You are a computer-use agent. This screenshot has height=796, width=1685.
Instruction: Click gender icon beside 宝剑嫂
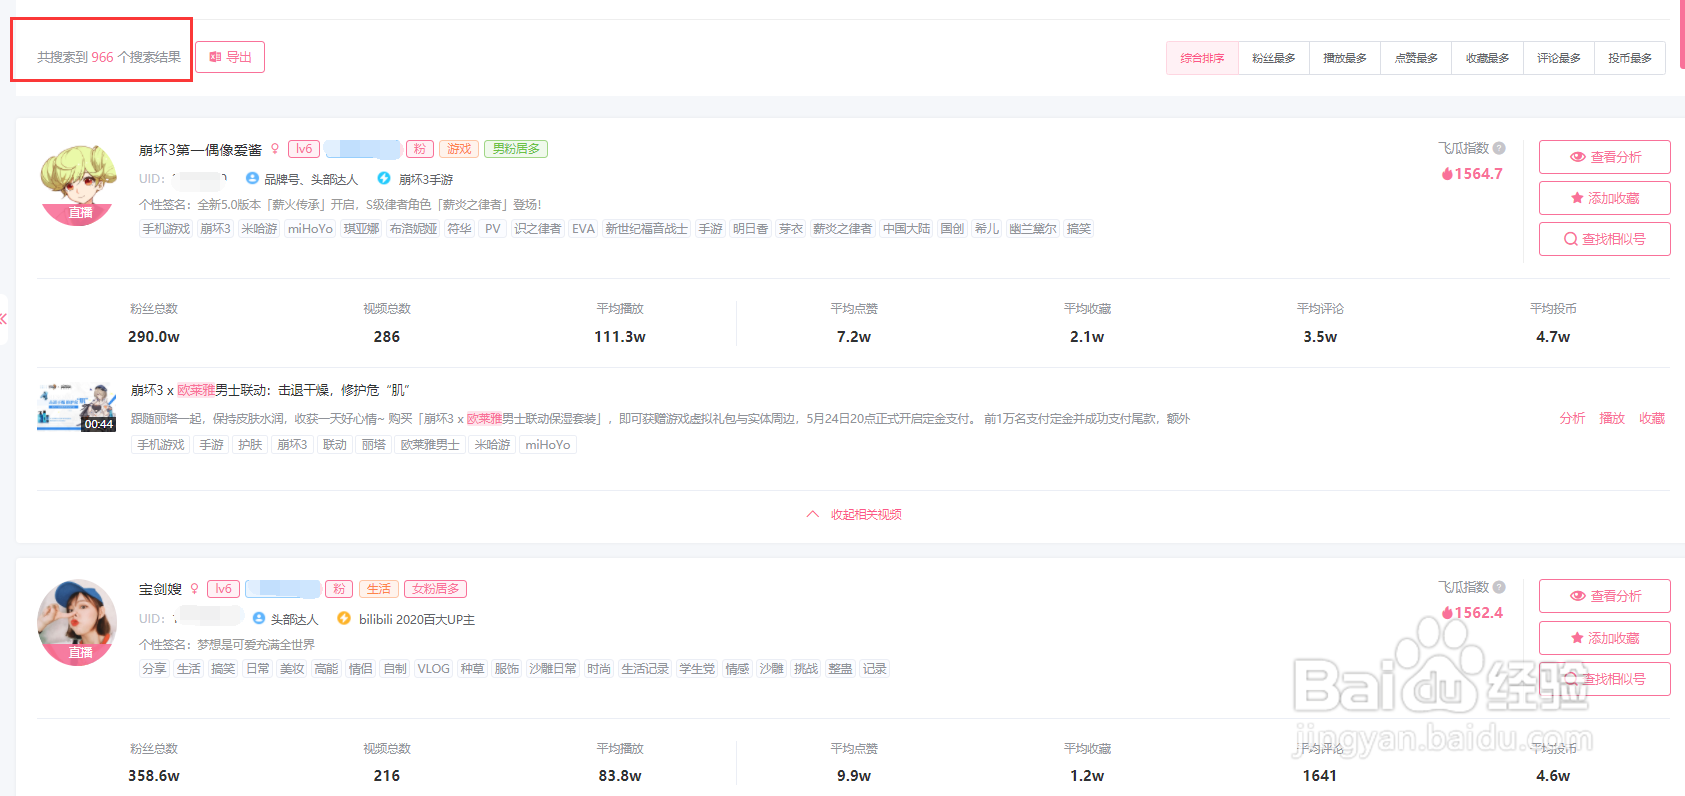(195, 589)
